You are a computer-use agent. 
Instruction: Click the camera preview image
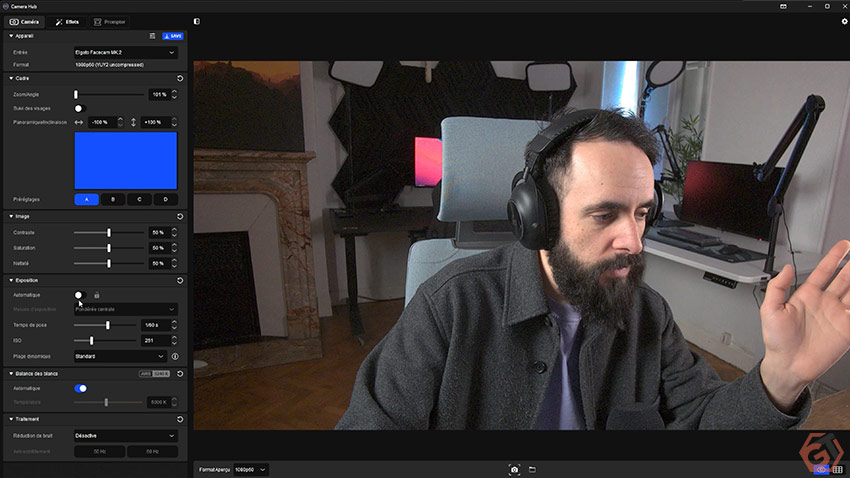[521, 245]
